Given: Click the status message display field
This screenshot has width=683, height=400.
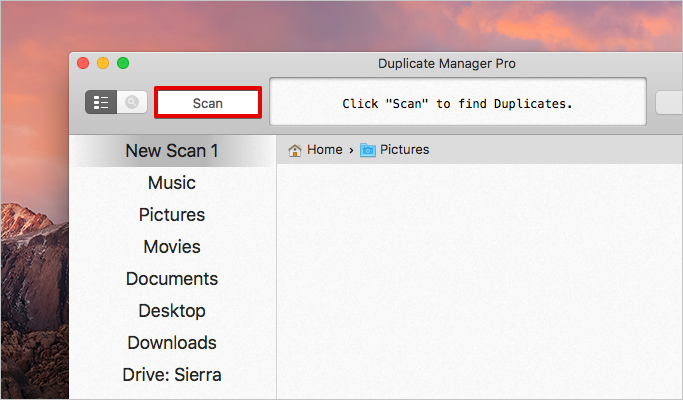Looking at the screenshot, I should [458, 103].
